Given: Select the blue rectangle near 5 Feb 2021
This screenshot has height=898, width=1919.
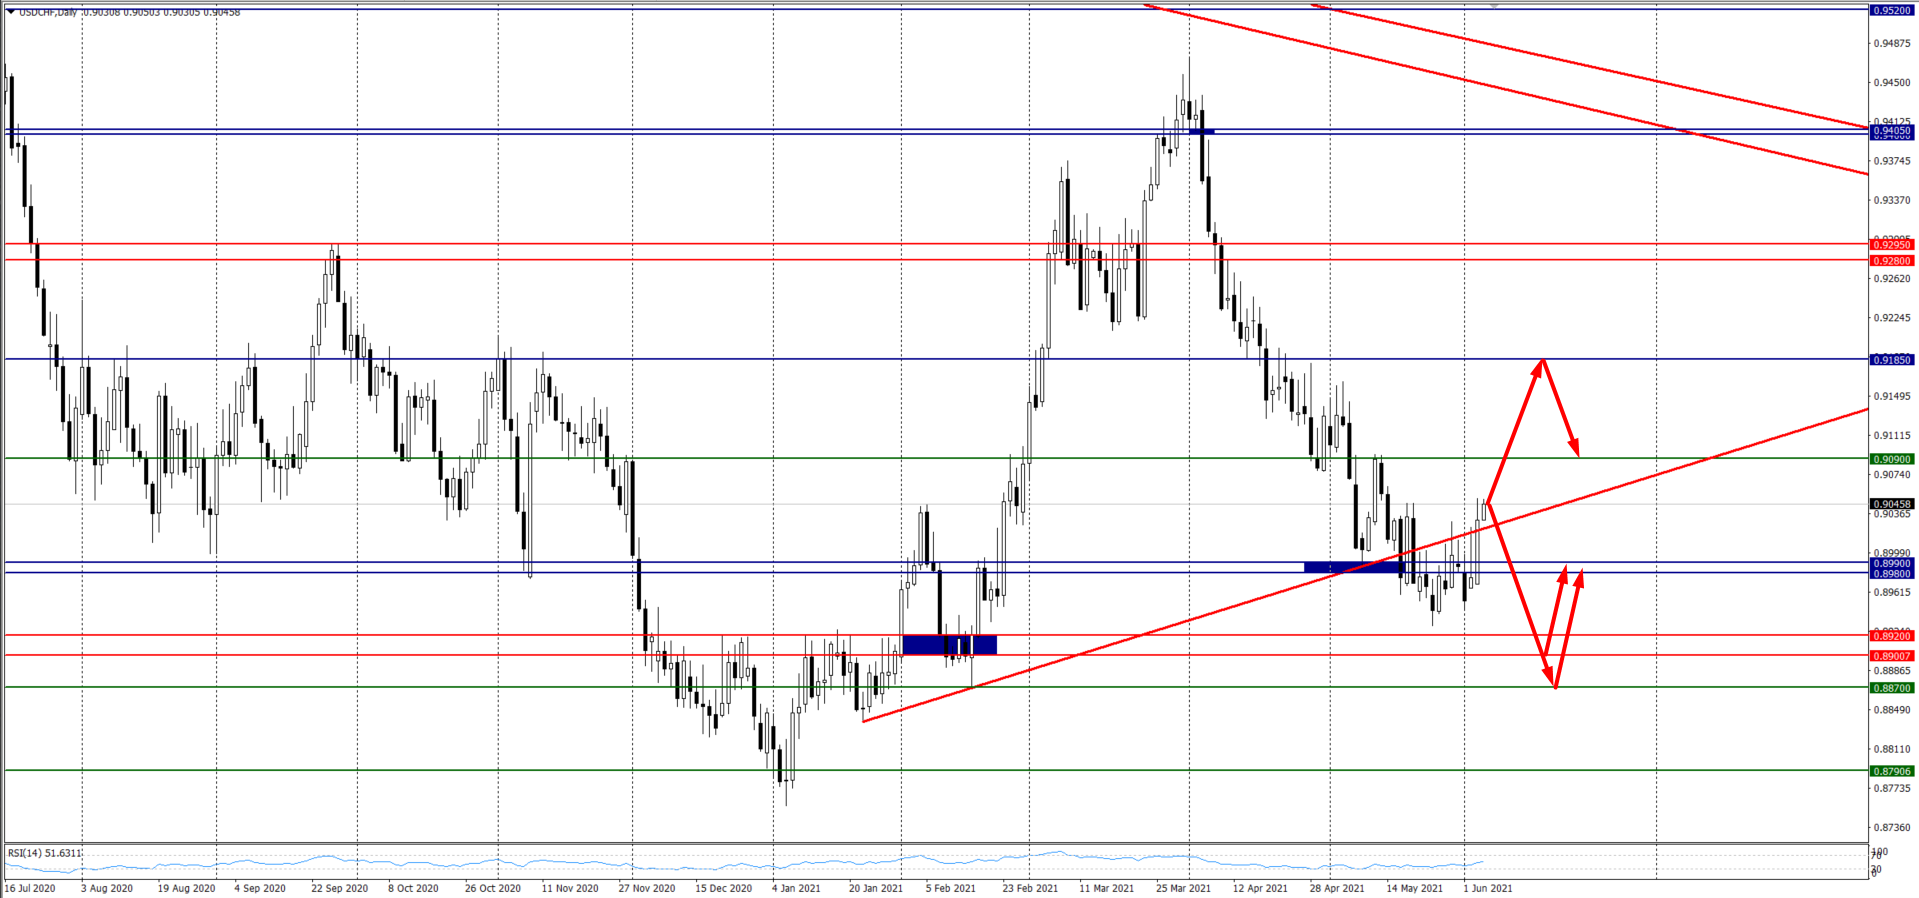Looking at the screenshot, I should [x=949, y=645].
